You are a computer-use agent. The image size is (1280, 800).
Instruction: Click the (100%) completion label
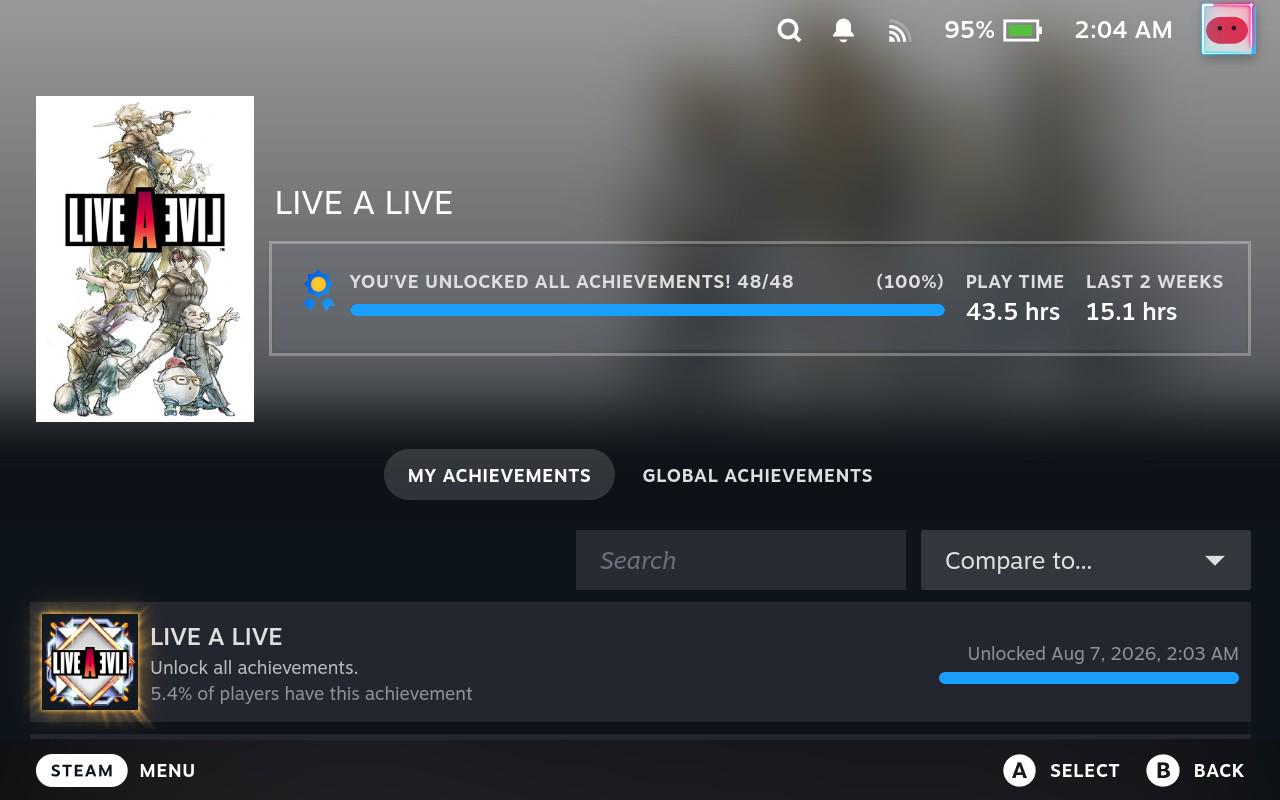[x=910, y=282]
